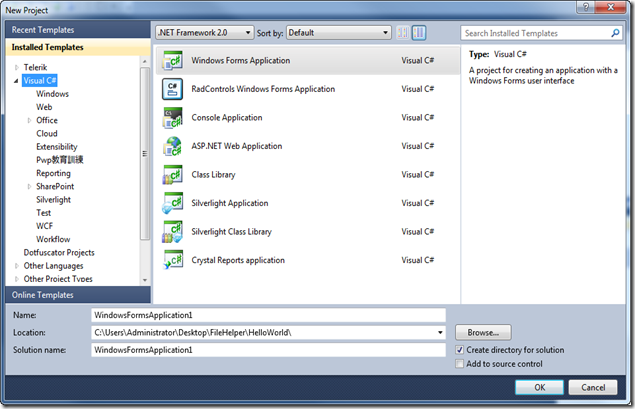The width and height of the screenshot is (635, 409).
Task: Select the Silverlight Application template name
Action: tap(230, 203)
